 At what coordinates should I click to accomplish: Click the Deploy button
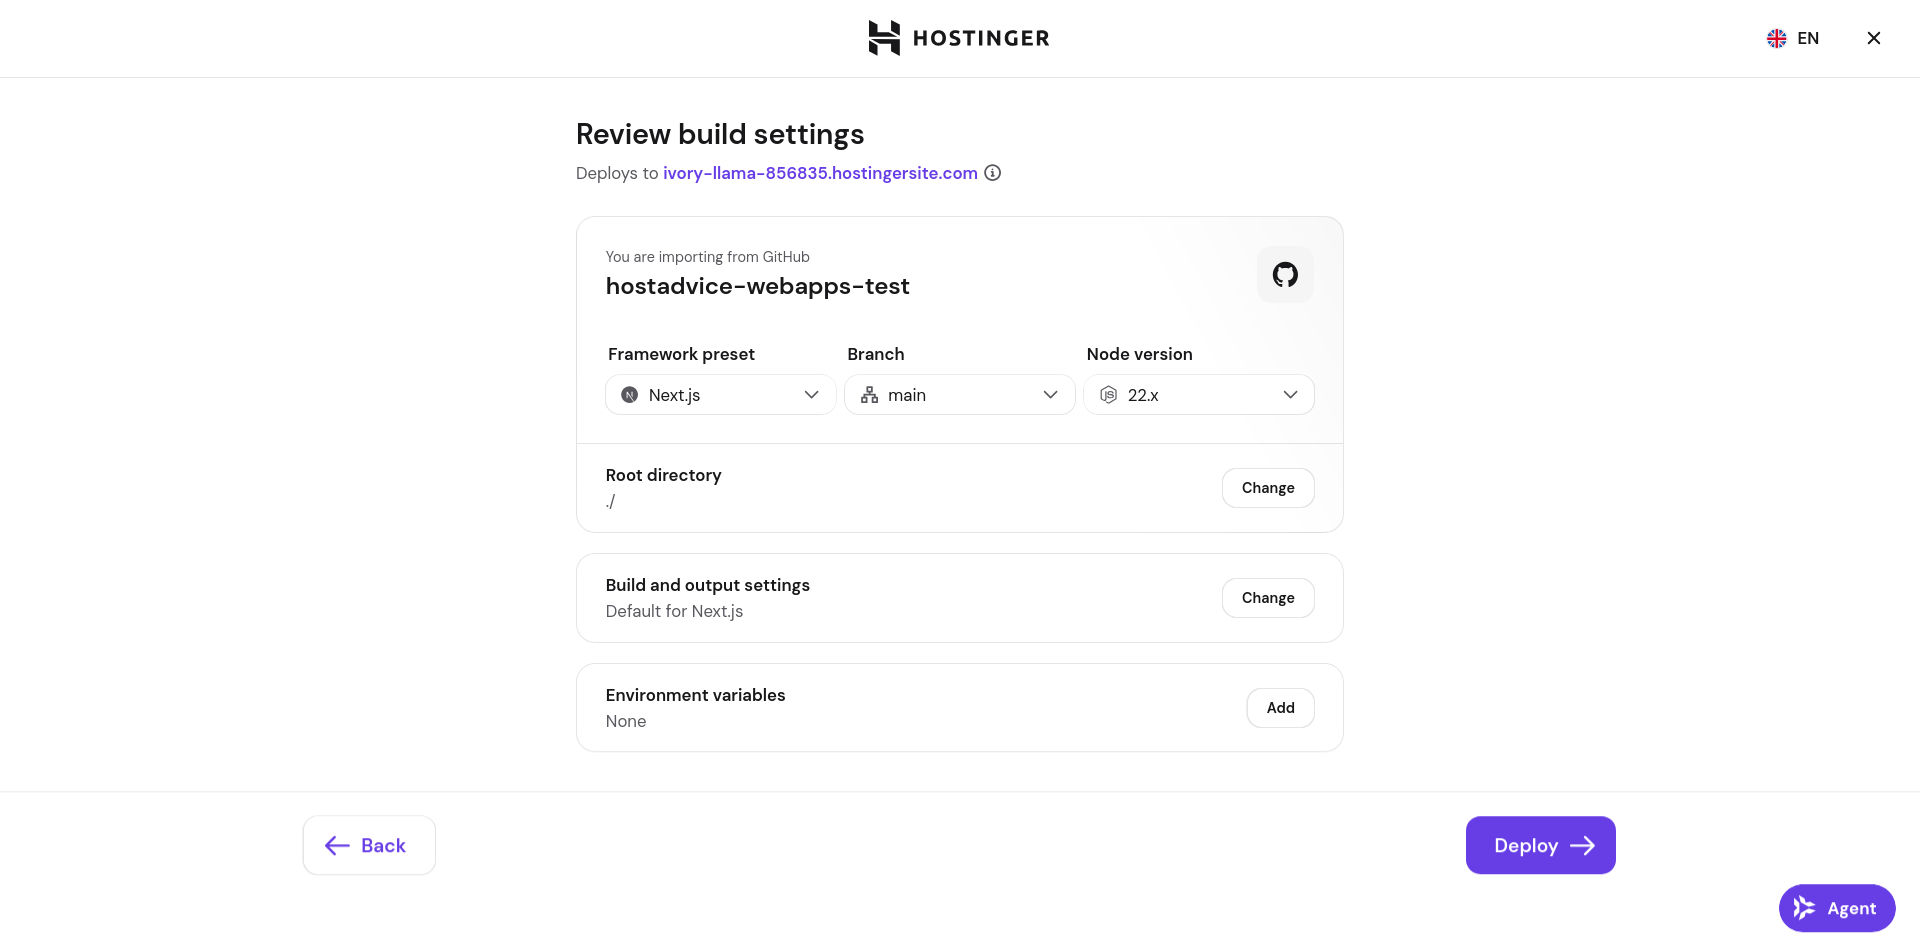(1541, 845)
